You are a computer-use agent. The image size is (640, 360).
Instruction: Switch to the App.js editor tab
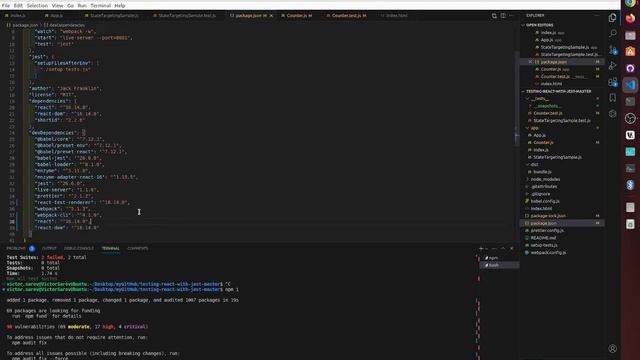(x=56, y=16)
